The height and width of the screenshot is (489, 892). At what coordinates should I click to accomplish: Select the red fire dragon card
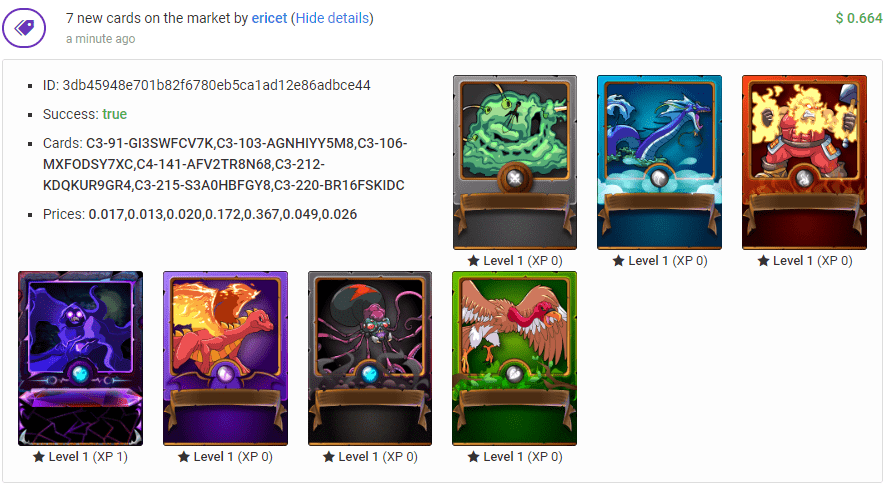pyautogui.click(x=225, y=358)
